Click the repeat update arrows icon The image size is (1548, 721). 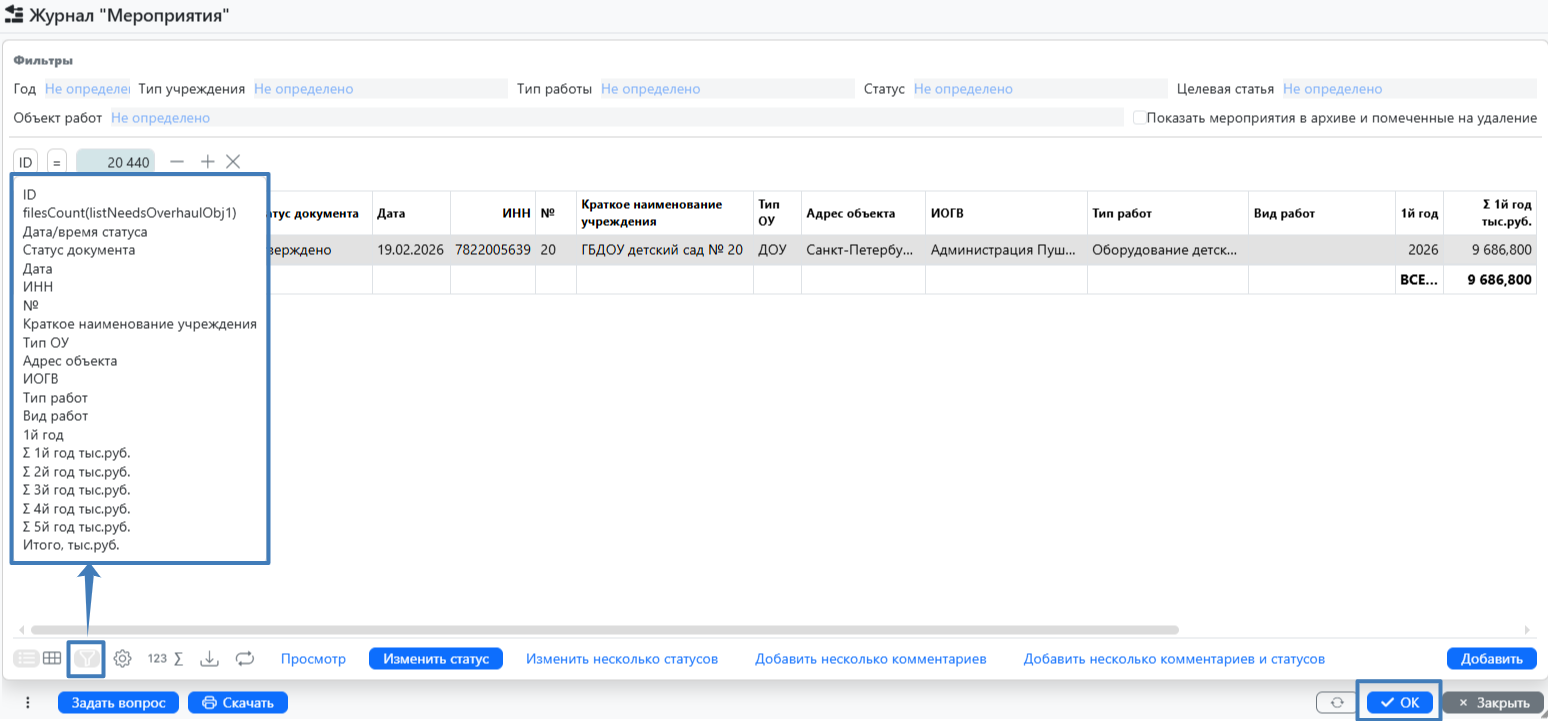245,659
